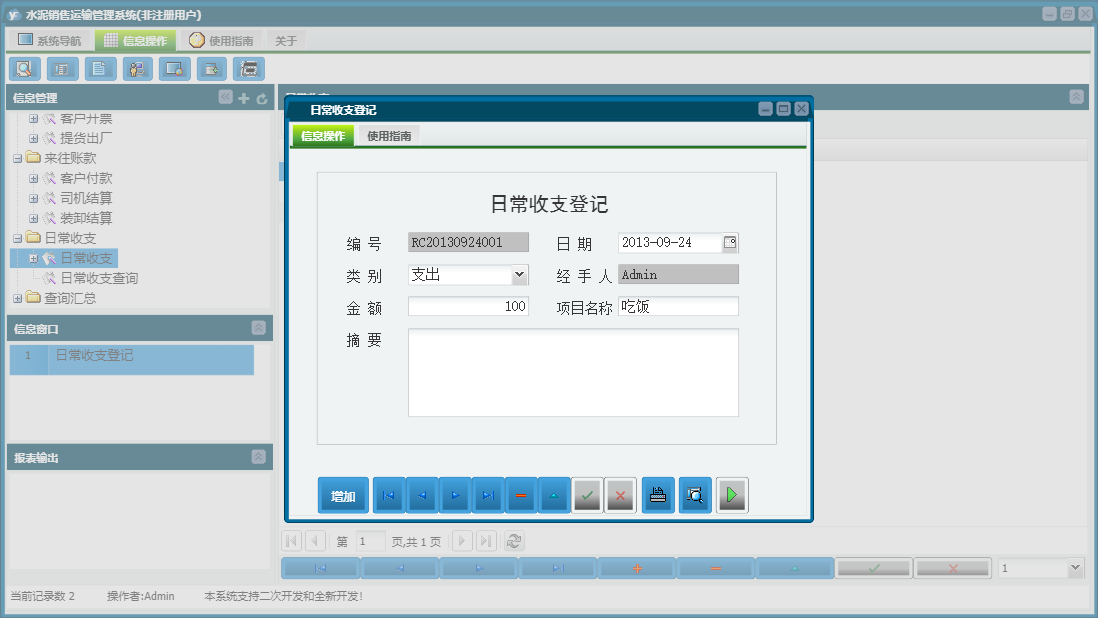Select the 客户付款 tree item

[x=85, y=178]
